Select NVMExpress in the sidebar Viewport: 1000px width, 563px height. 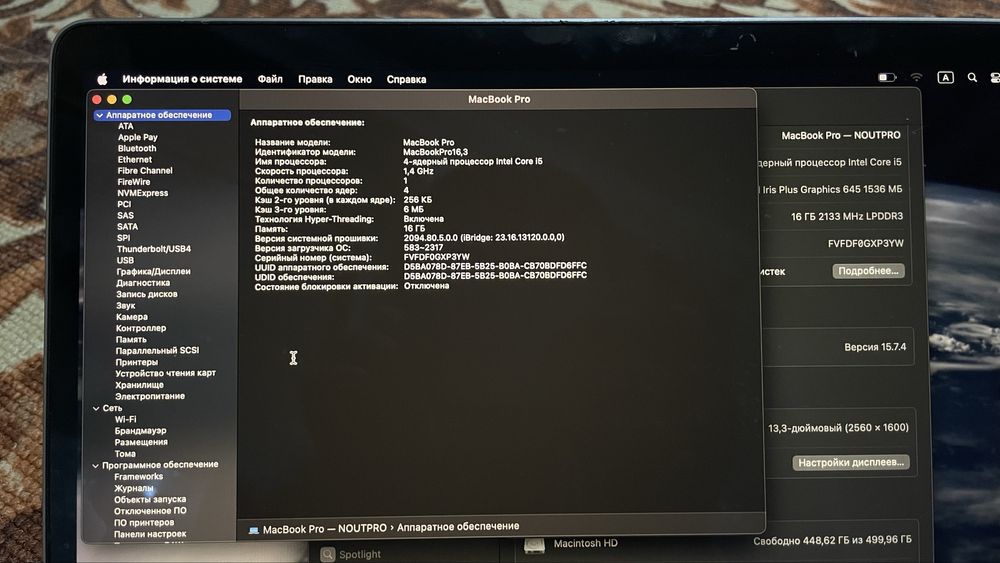143,193
